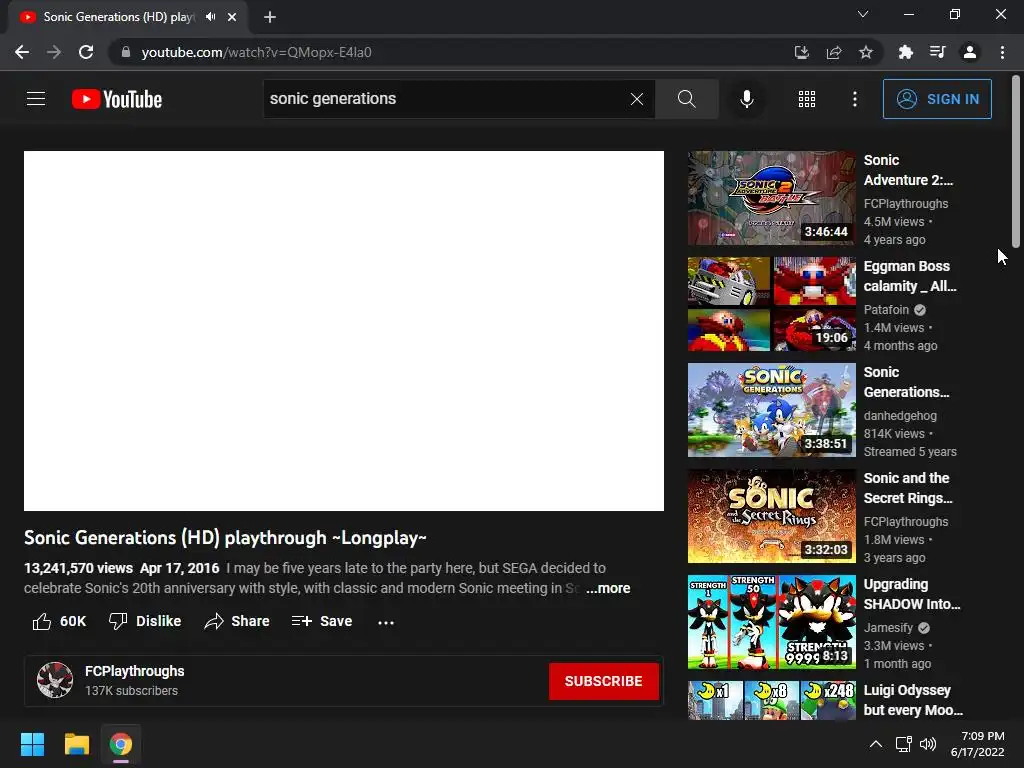Open Chrome profile avatar
This screenshot has width=1024, height=768.
click(x=970, y=52)
